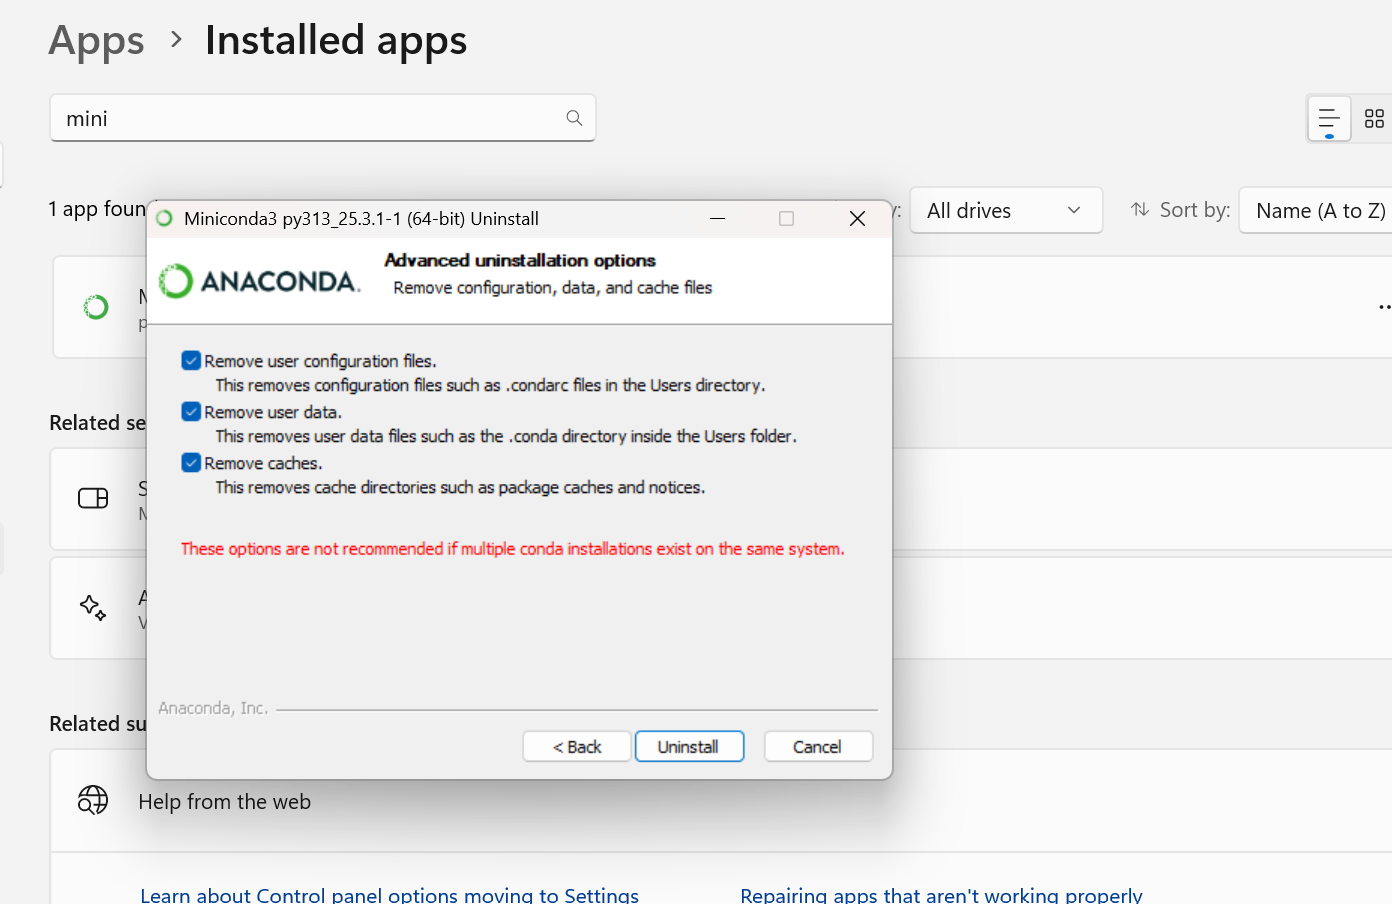Screen dimensions: 1392x904
Task: Uncheck Remove user data option
Action: pyautogui.click(x=191, y=411)
